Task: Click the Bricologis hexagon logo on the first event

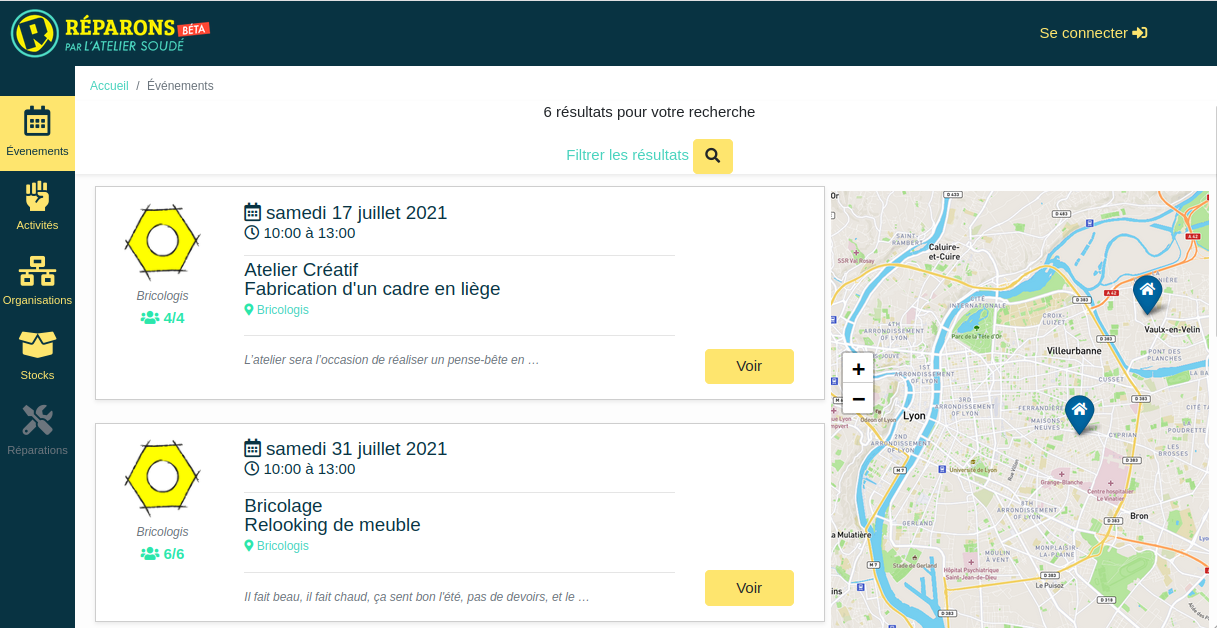Action: point(162,240)
